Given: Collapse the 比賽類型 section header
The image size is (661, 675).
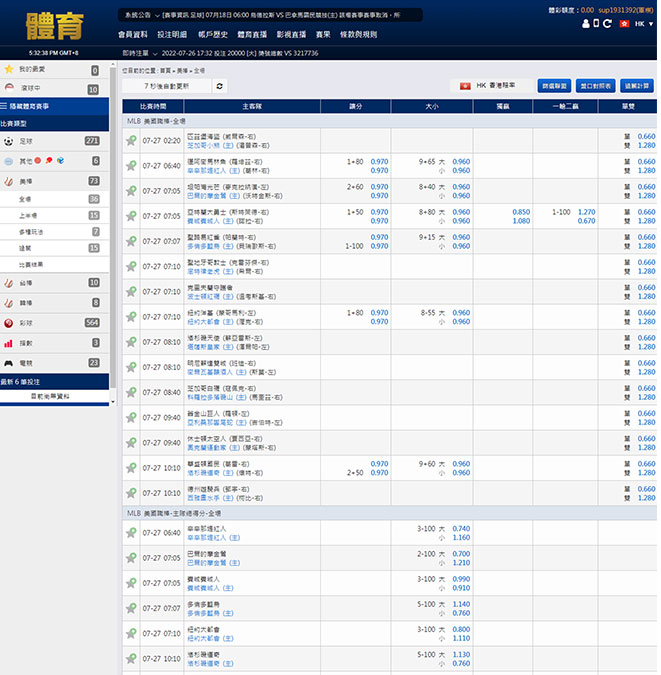Looking at the screenshot, I should 54,124.
